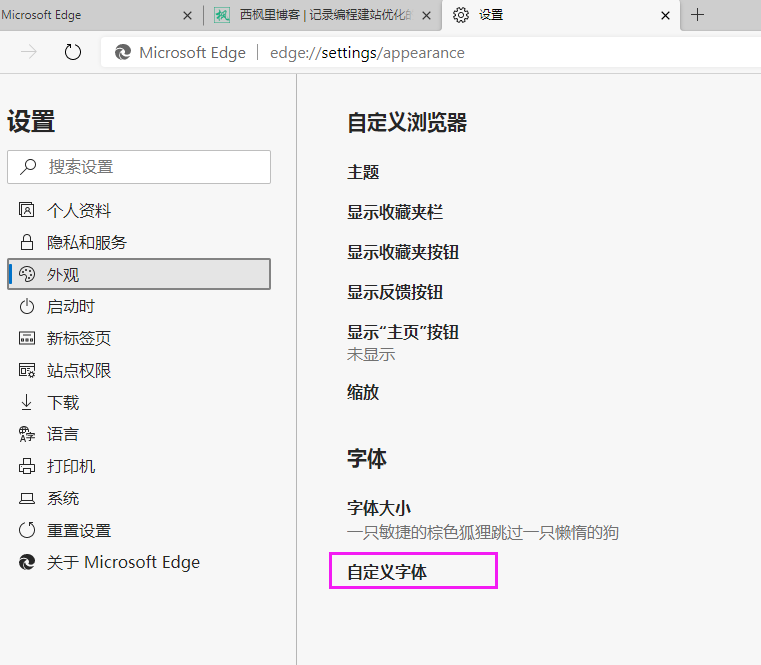Open 站点权限 settings

click(139, 370)
